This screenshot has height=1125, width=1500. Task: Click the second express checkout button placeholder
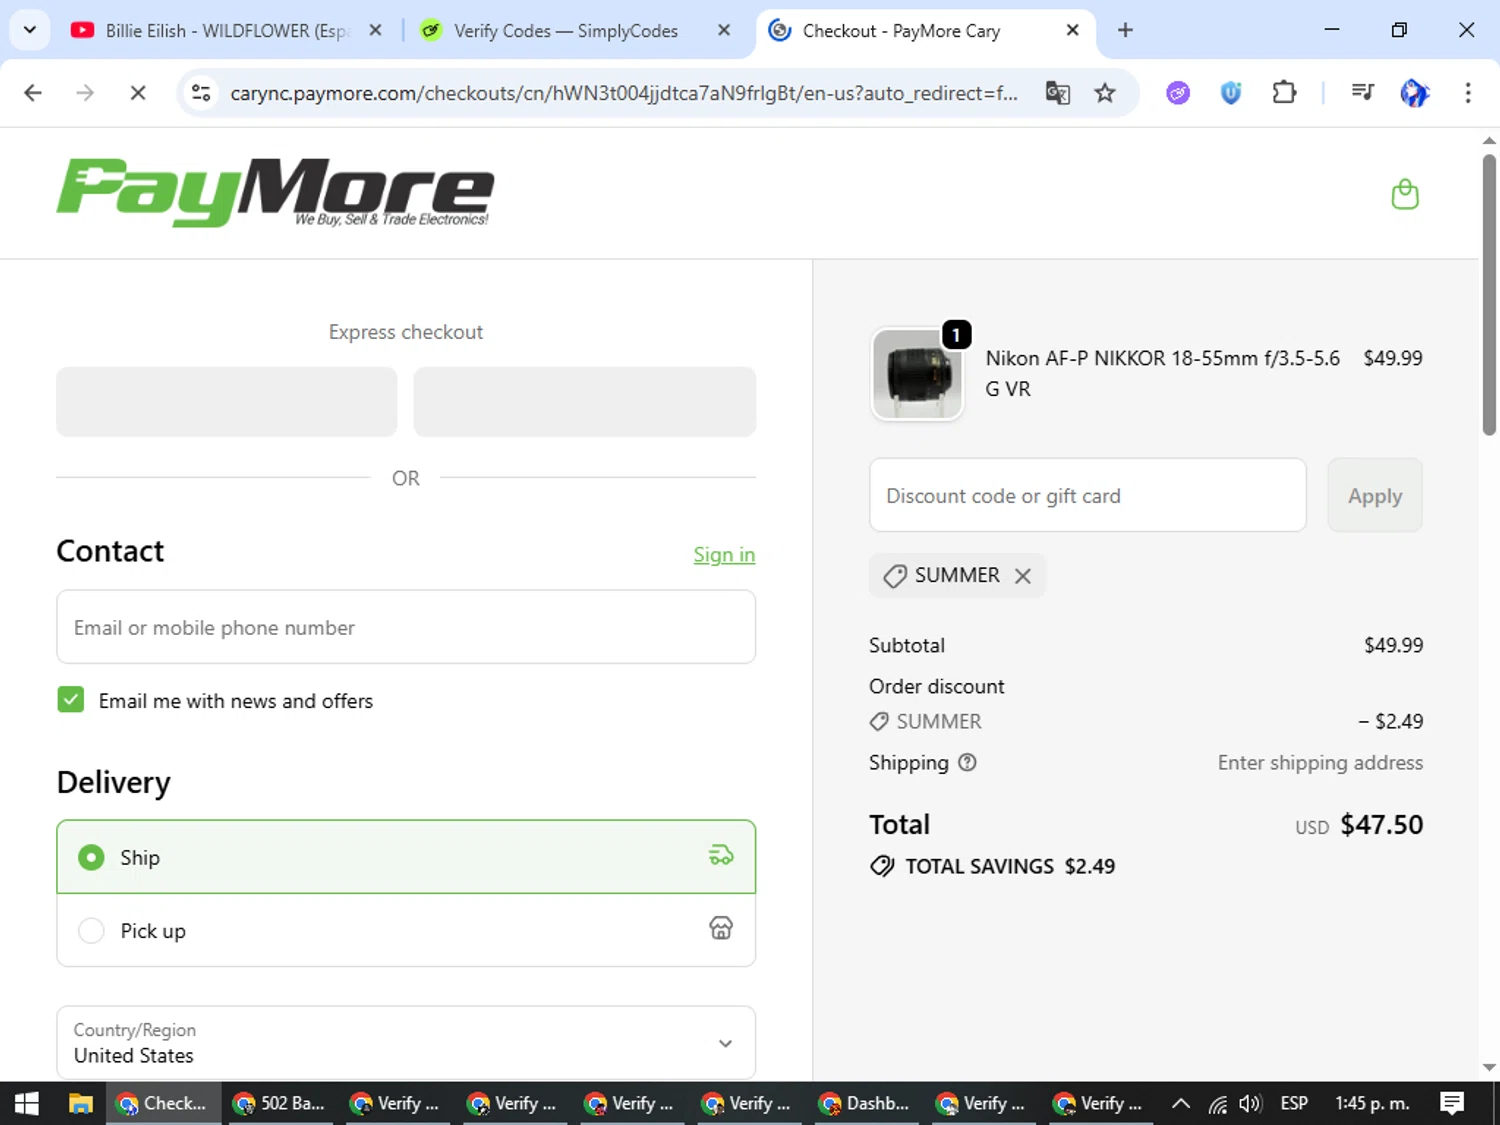[x=585, y=401]
